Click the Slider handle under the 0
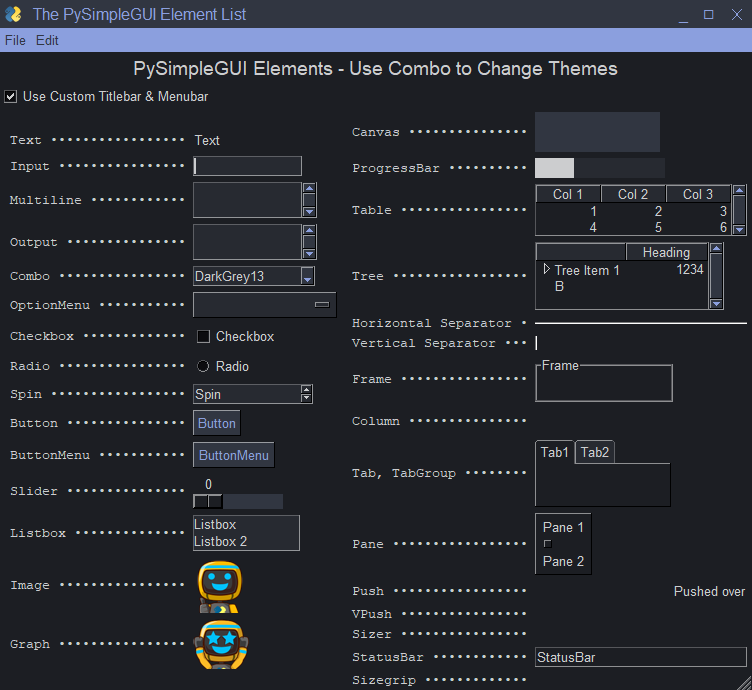The height and width of the screenshot is (690, 752). coord(208,501)
